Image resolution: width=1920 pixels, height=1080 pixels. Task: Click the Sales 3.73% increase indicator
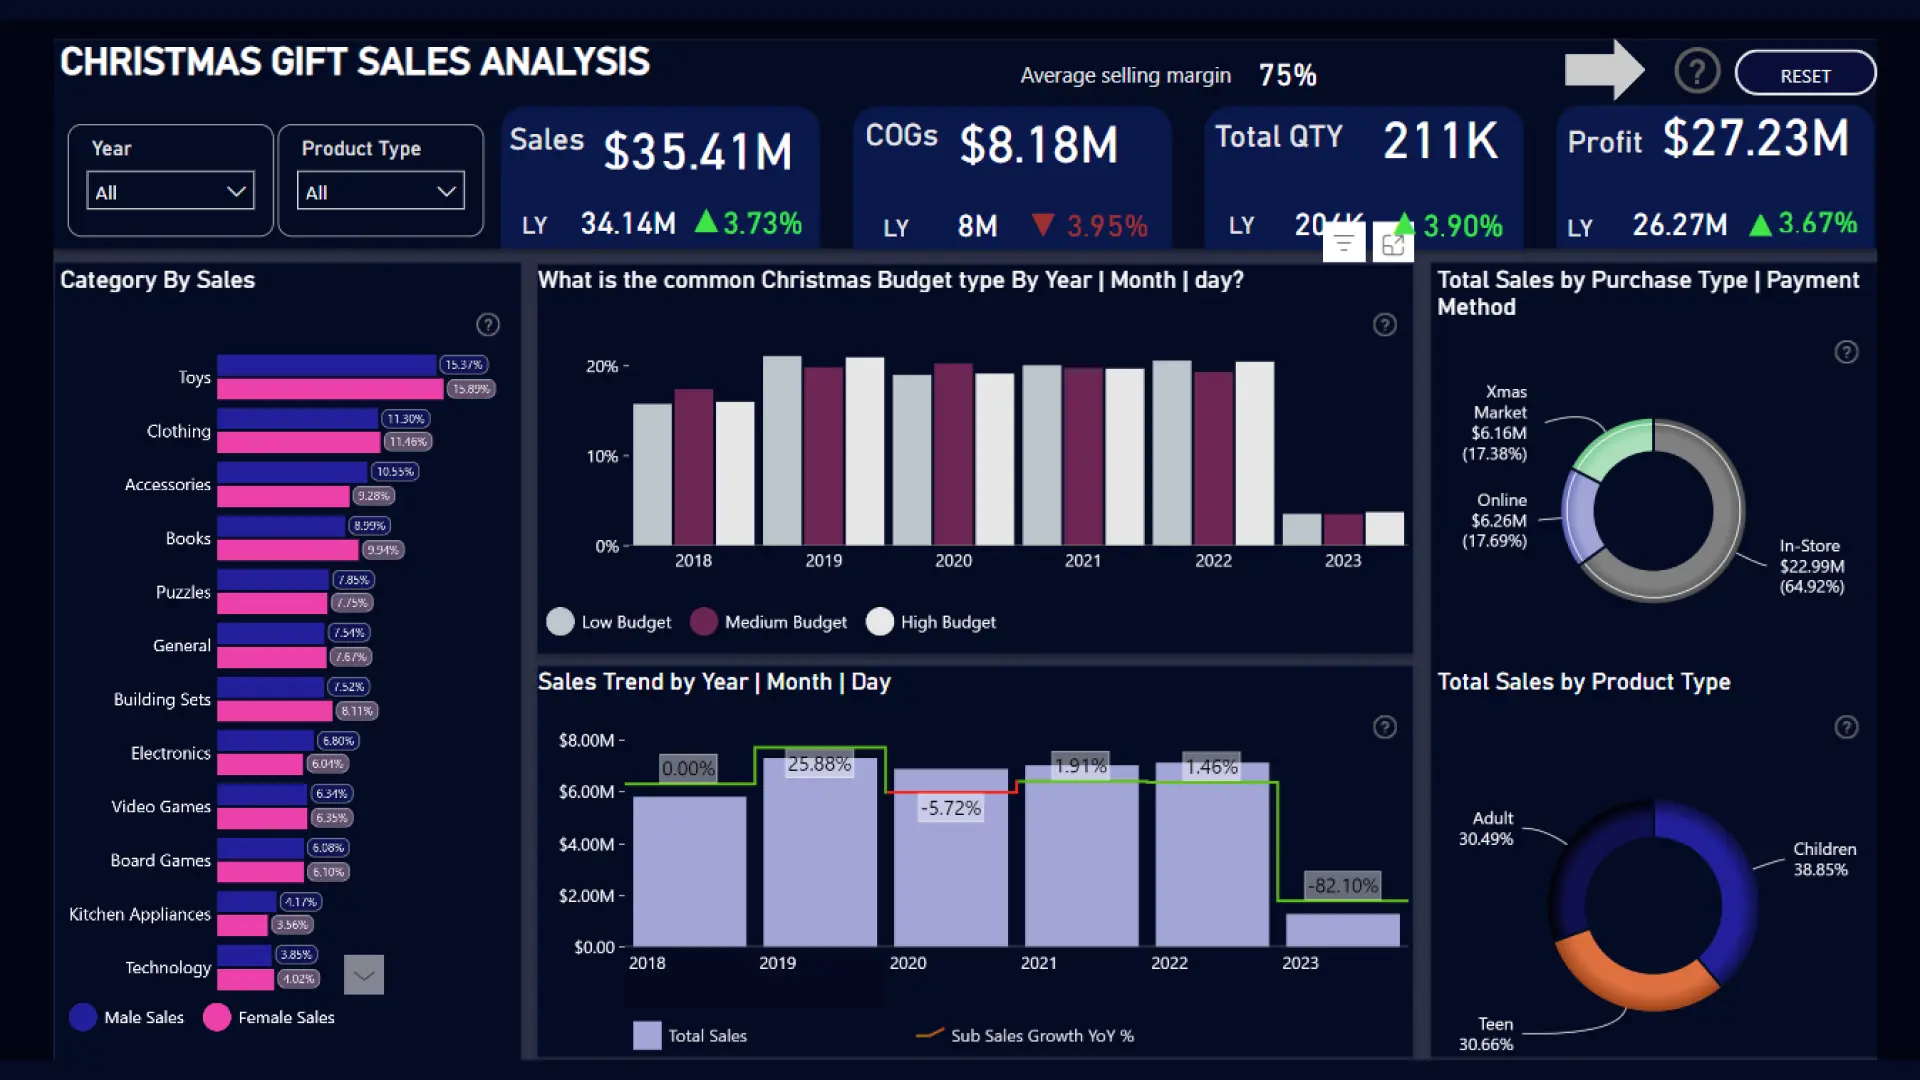(748, 222)
